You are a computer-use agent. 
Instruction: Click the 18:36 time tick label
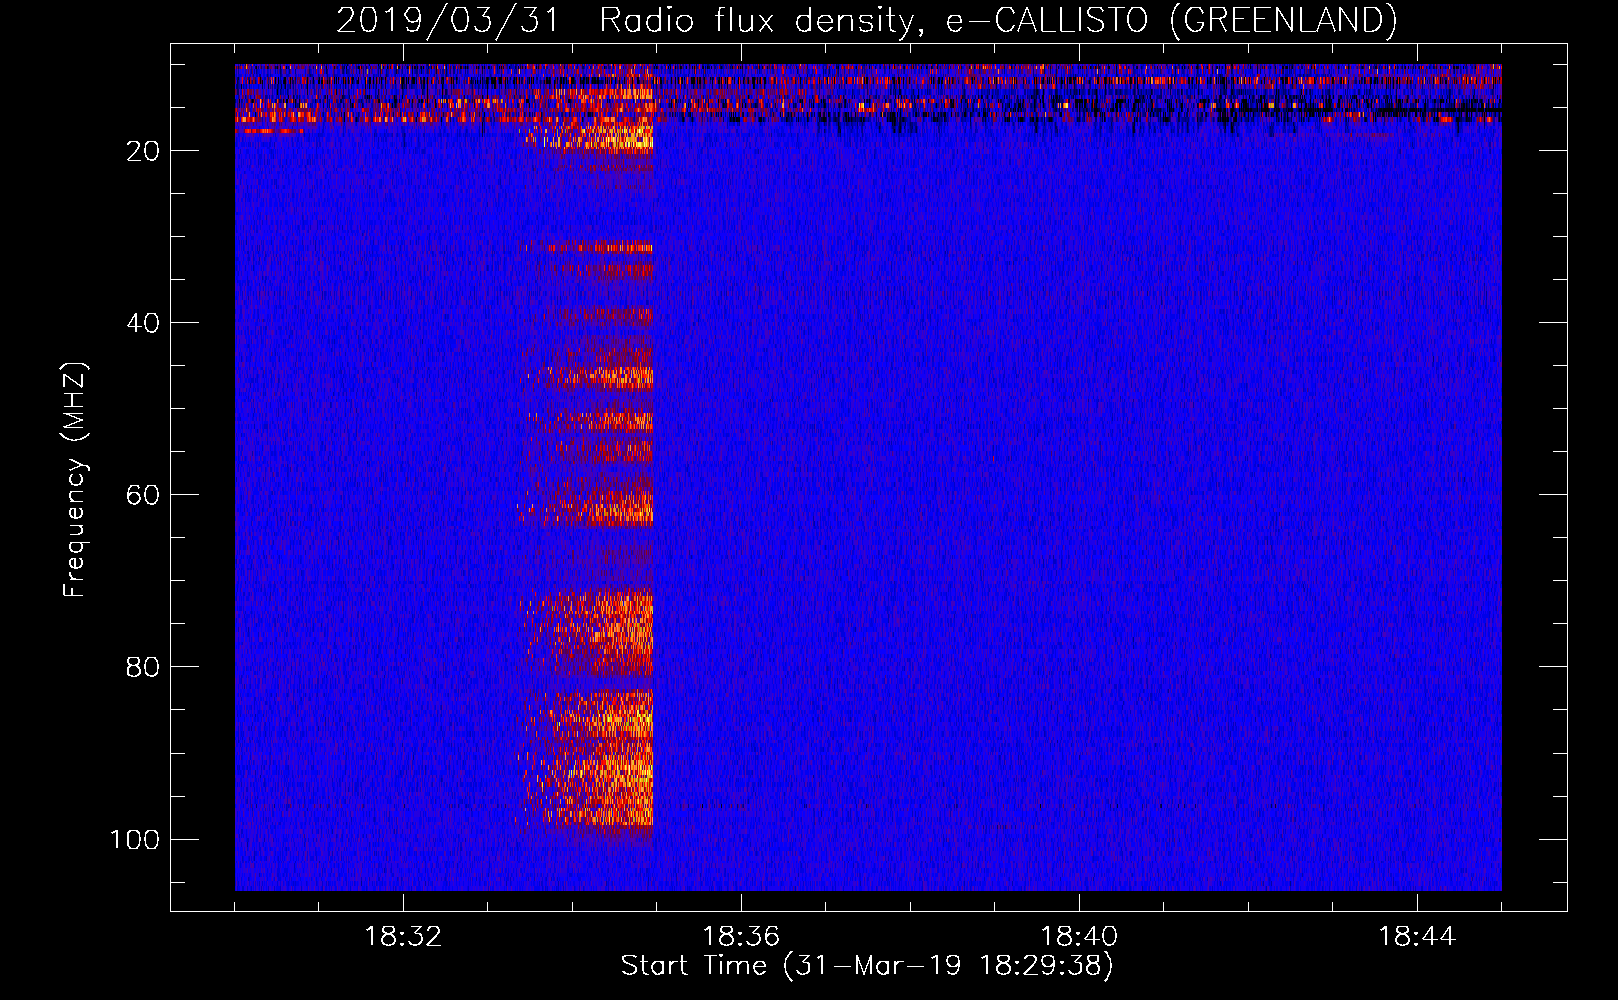(741, 937)
